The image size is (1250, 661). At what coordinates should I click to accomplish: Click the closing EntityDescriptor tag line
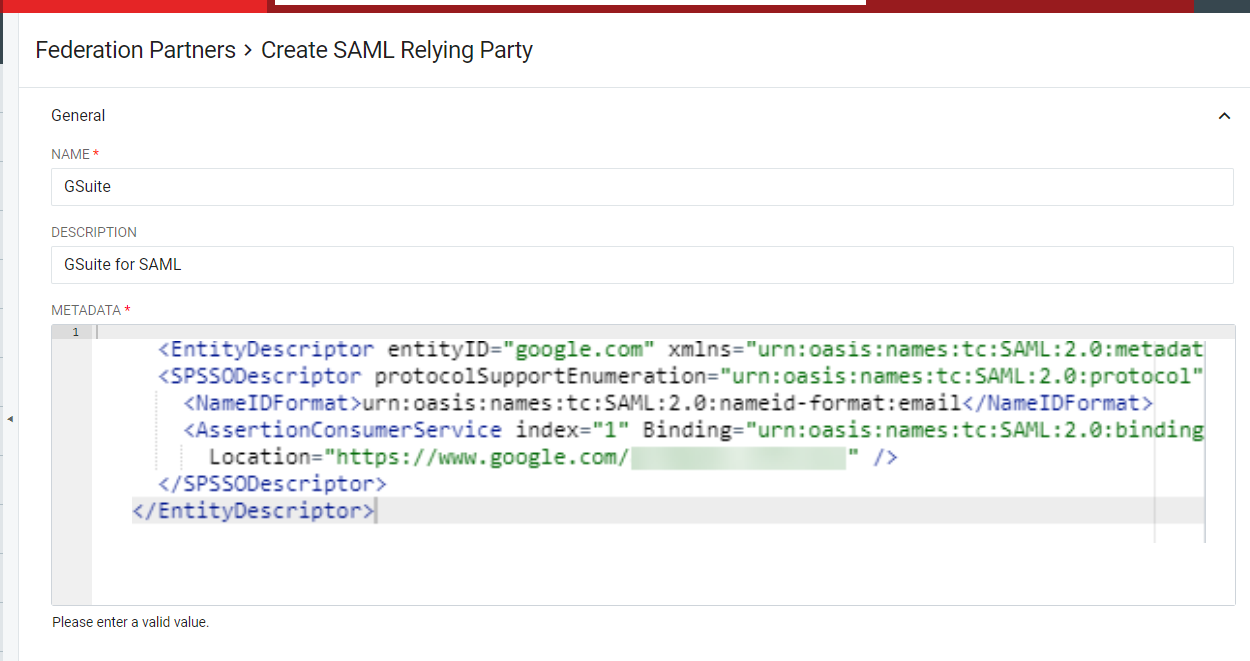coord(253,511)
